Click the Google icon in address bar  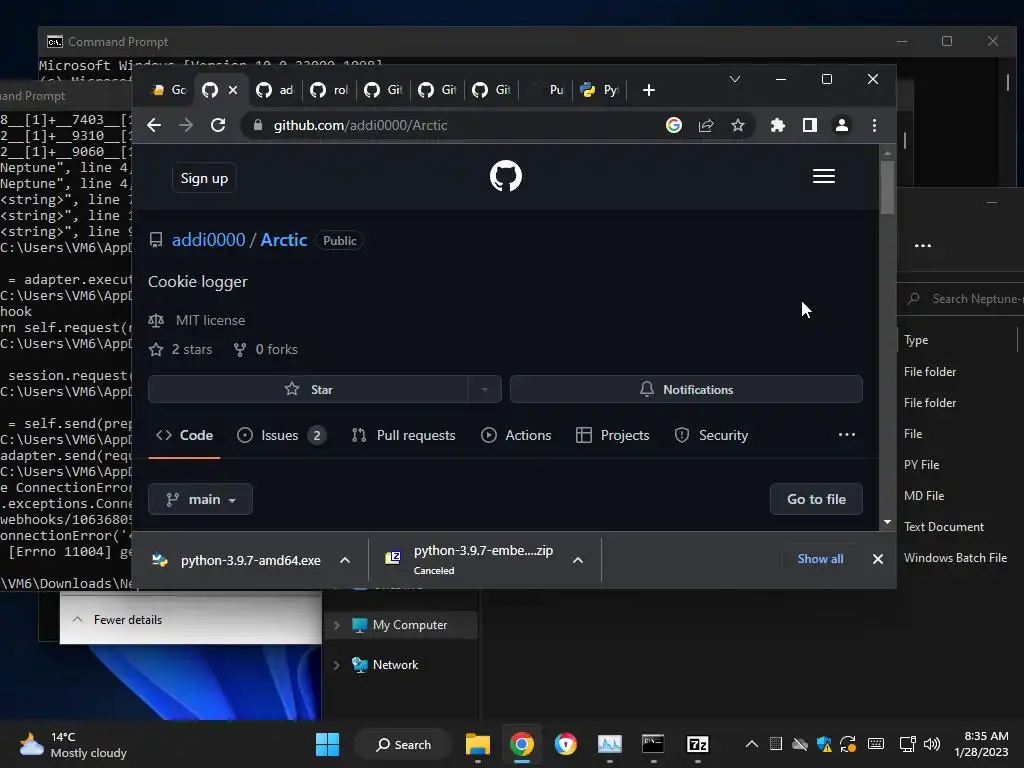point(674,125)
